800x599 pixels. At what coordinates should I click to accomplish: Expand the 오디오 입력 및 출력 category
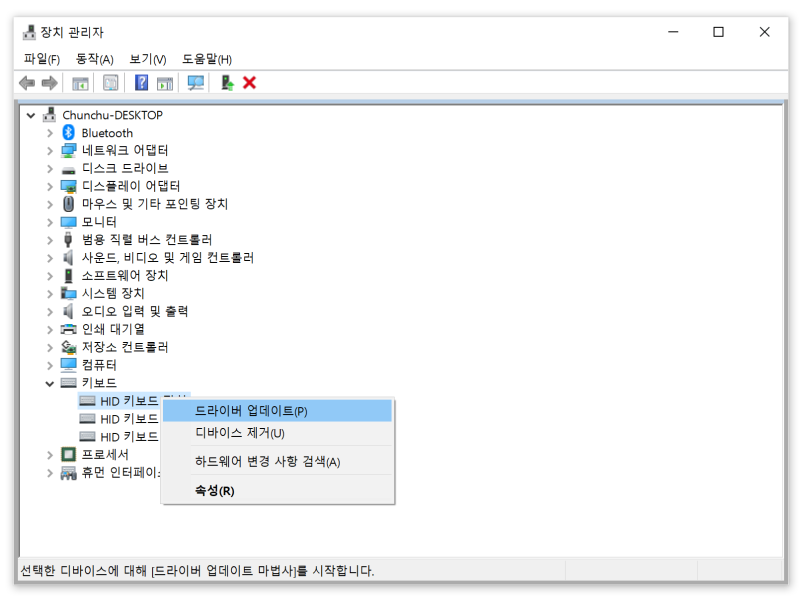pos(49,312)
